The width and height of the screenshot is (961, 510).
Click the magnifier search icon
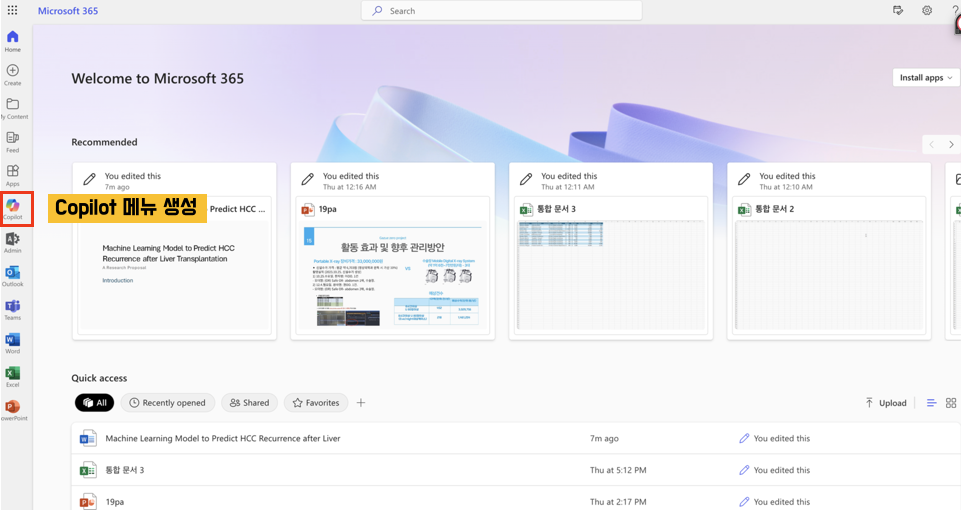377,10
